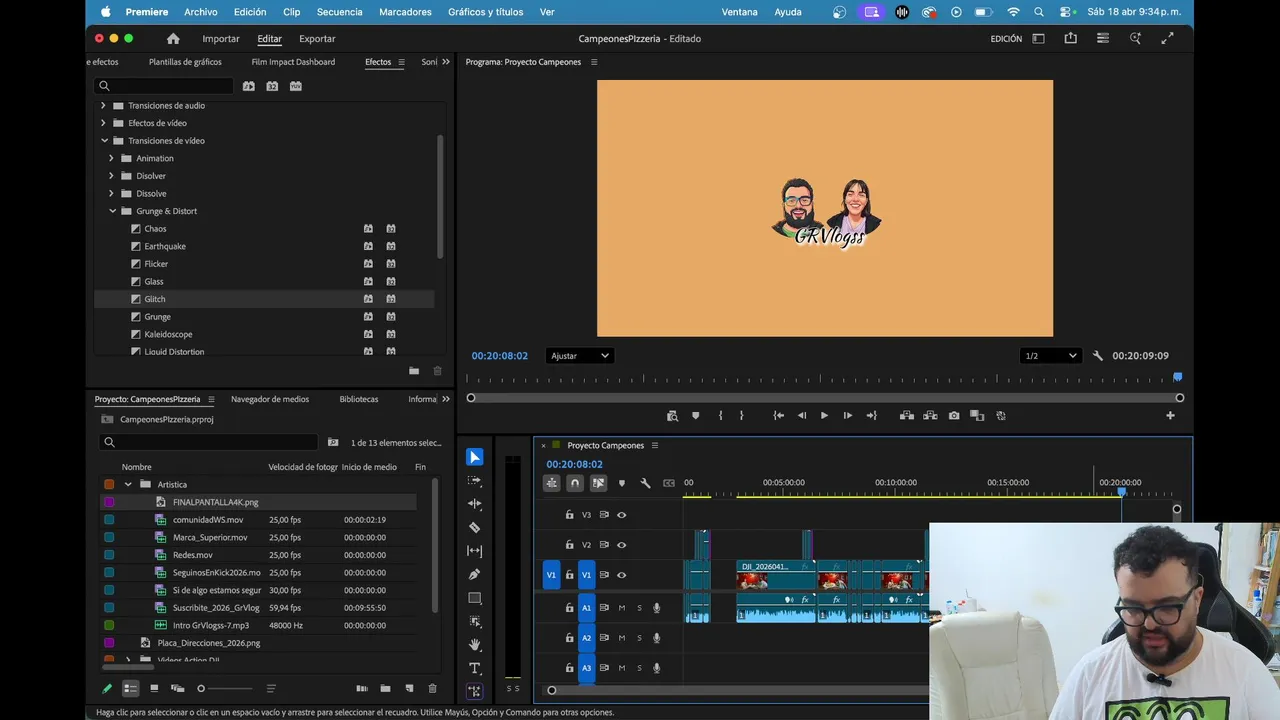Open timeline wrench display settings
Image resolution: width=1280 pixels, height=720 pixels.
(x=645, y=483)
